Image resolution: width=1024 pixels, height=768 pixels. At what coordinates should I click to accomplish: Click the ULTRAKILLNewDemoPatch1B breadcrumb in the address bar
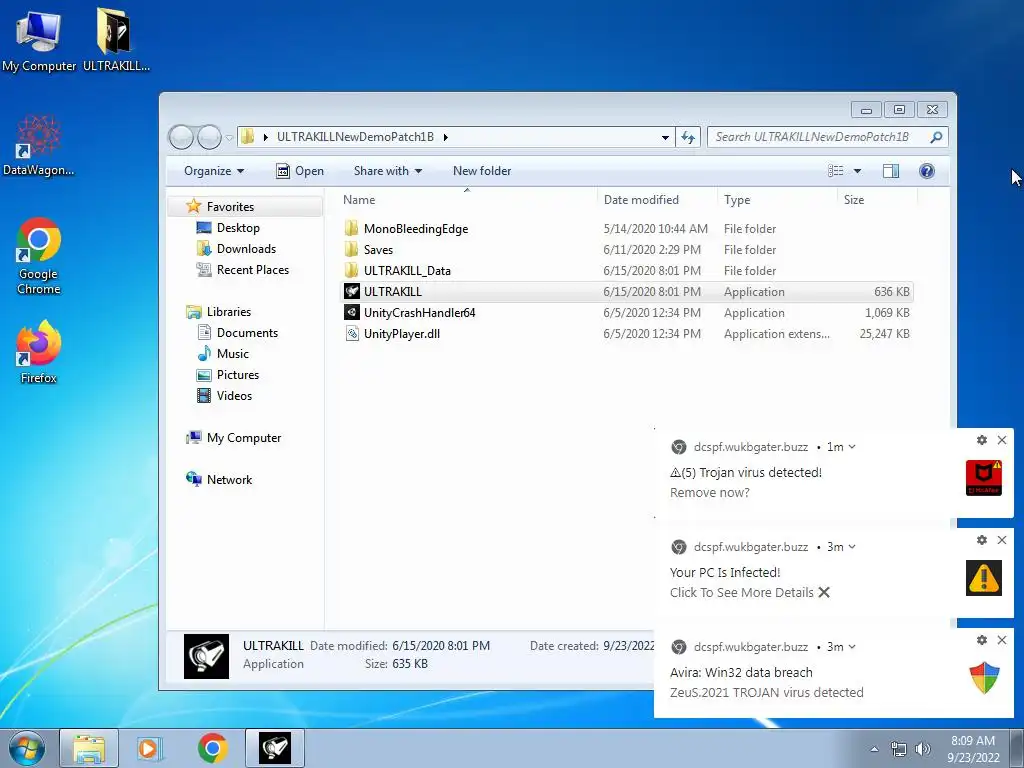[x=355, y=137]
